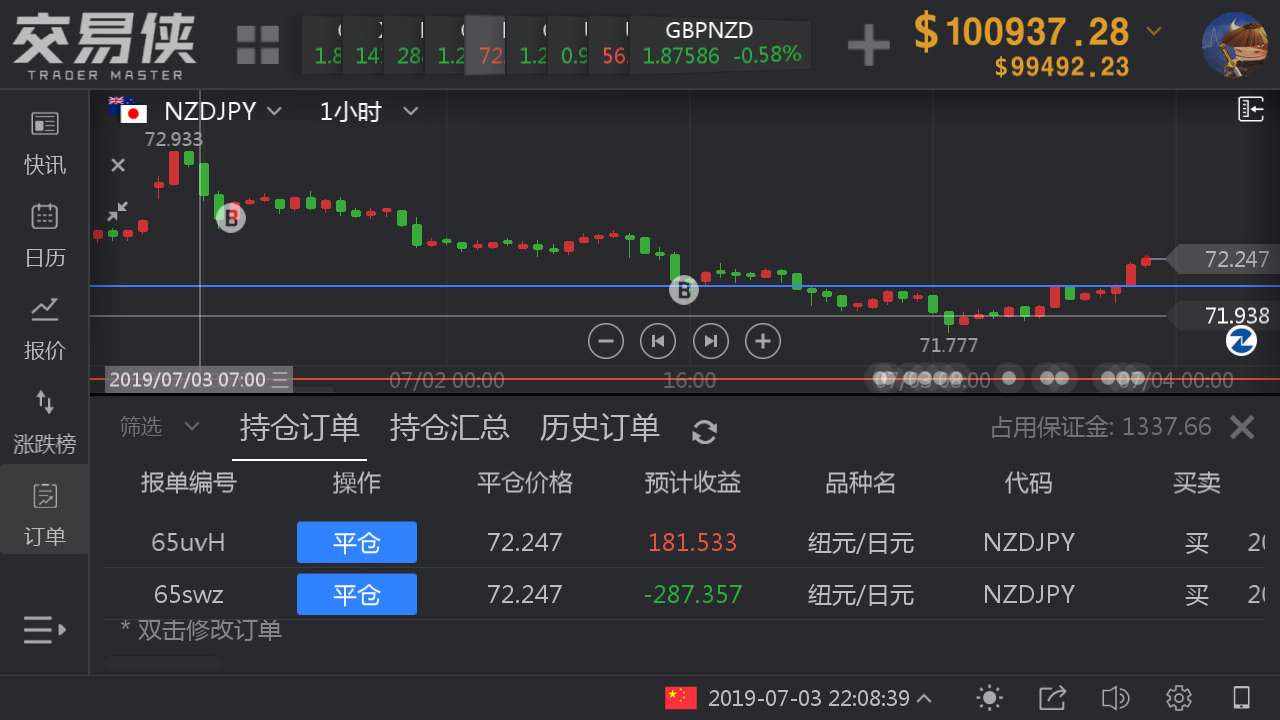Image resolution: width=1280 pixels, height=720 pixels.
Task: Expand the 筛选 filter dropdown
Action: pos(160,427)
